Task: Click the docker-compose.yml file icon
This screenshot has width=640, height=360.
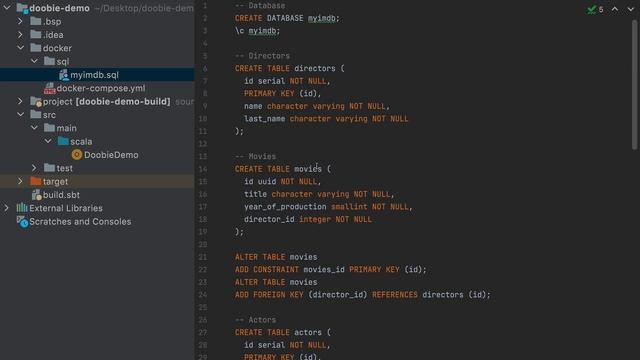Action: [49, 88]
